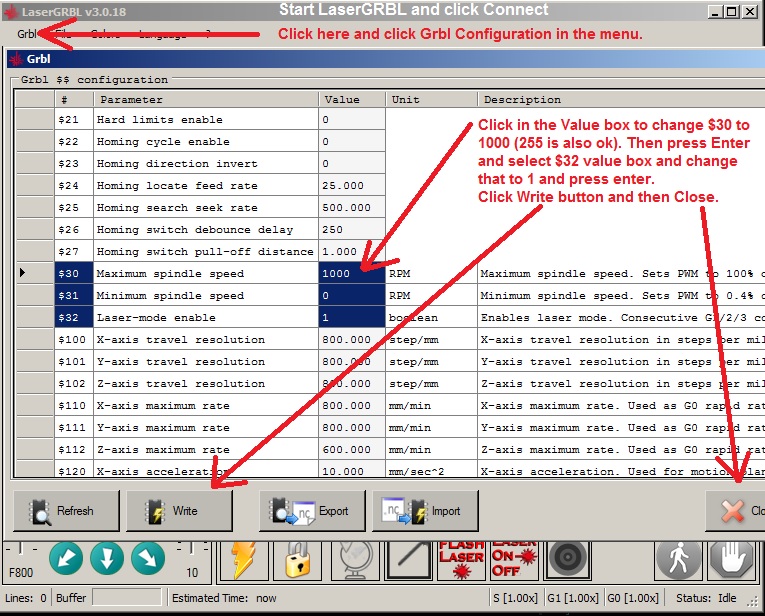Select the 500.000 value of Homing search seek rate
The width and height of the screenshot is (765, 616).
(x=352, y=207)
